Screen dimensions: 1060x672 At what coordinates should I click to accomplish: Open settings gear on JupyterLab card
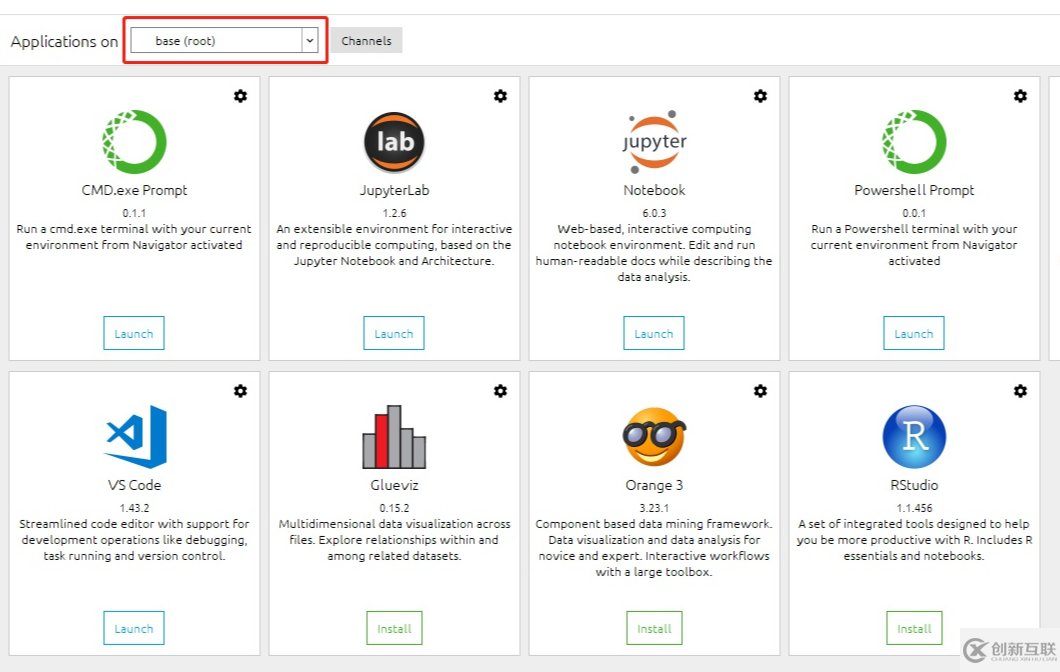[x=500, y=96]
